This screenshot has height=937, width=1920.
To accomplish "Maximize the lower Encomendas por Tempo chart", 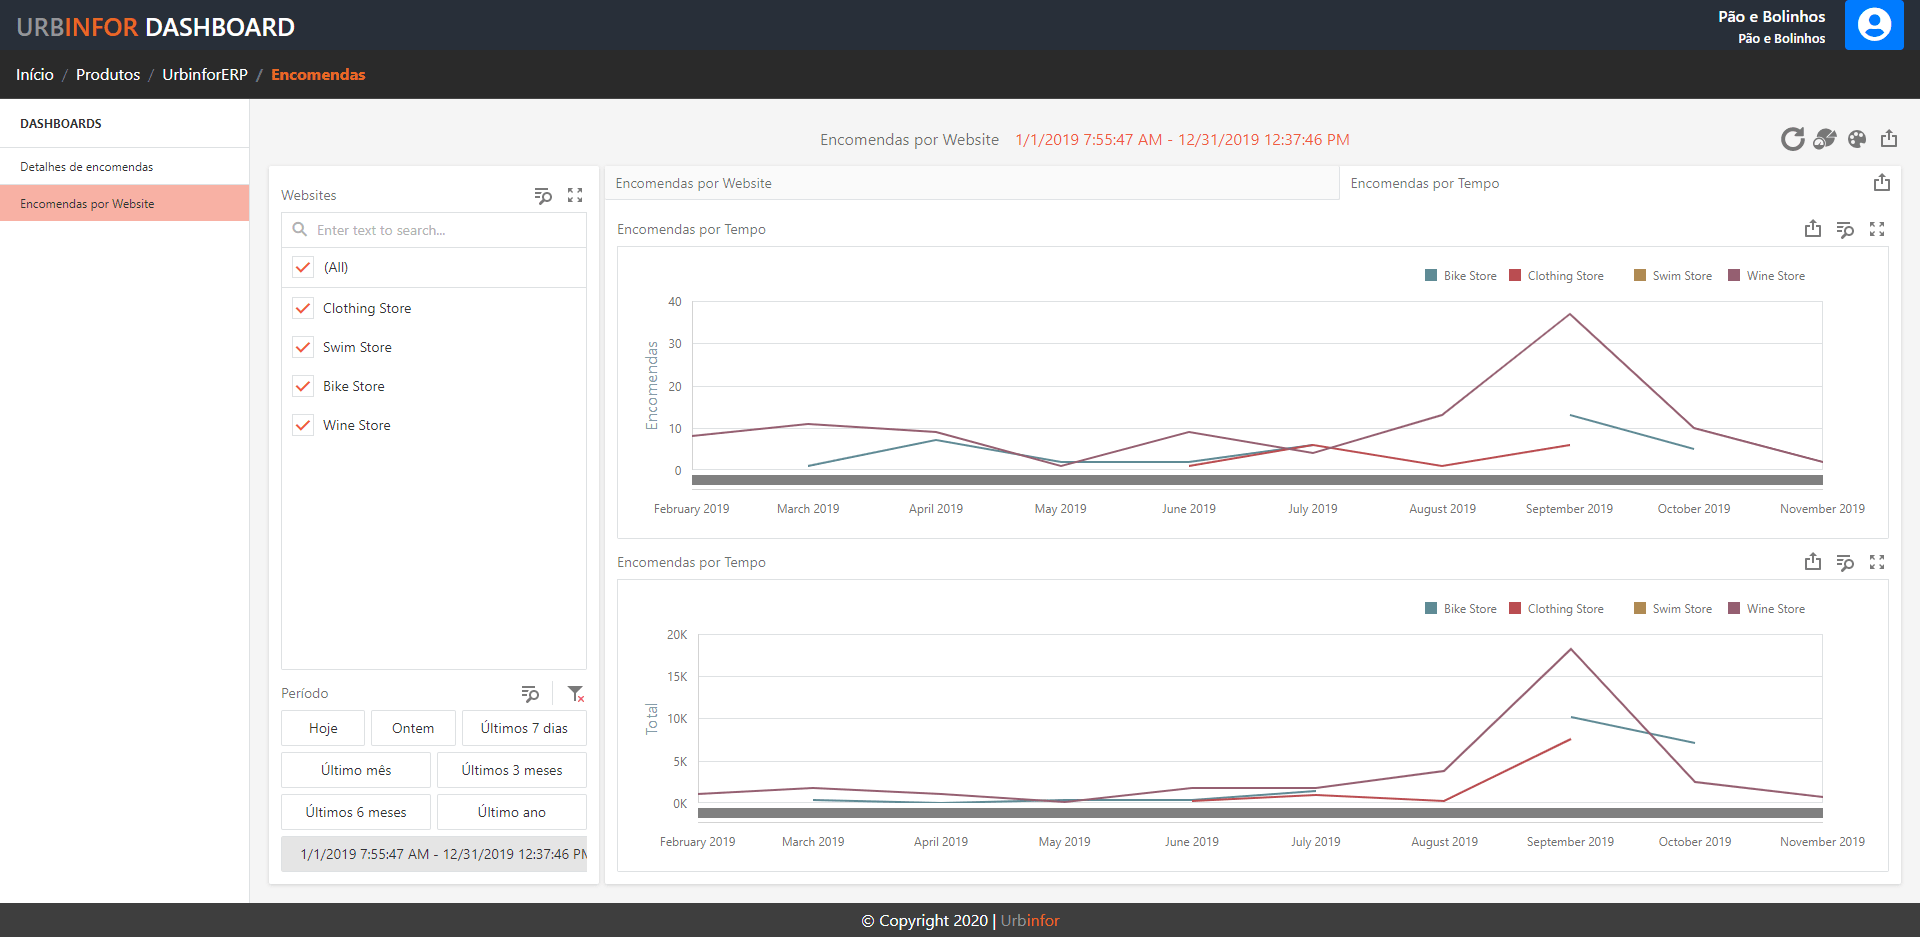I will coord(1877,562).
